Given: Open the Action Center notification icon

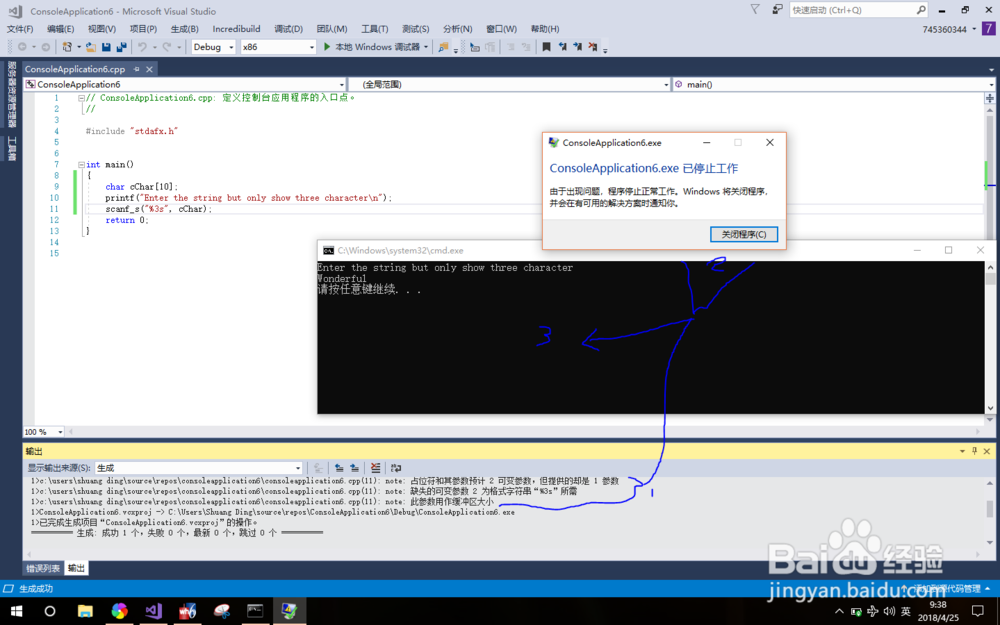Looking at the screenshot, I should click(x=978, y=611).
